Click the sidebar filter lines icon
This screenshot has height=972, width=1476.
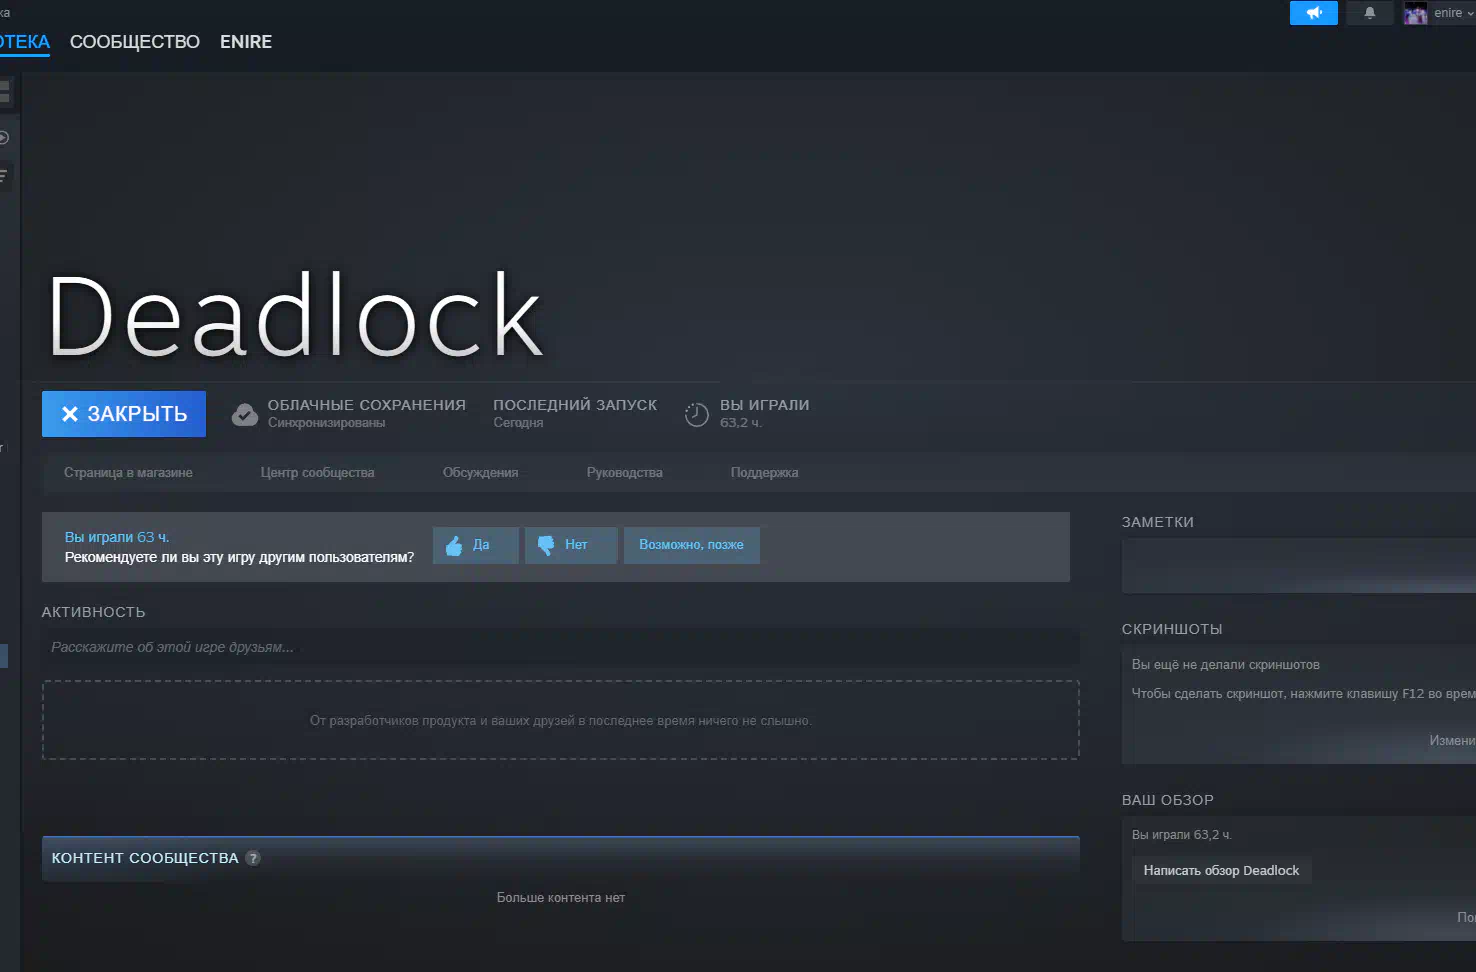[x=4, y=176]
